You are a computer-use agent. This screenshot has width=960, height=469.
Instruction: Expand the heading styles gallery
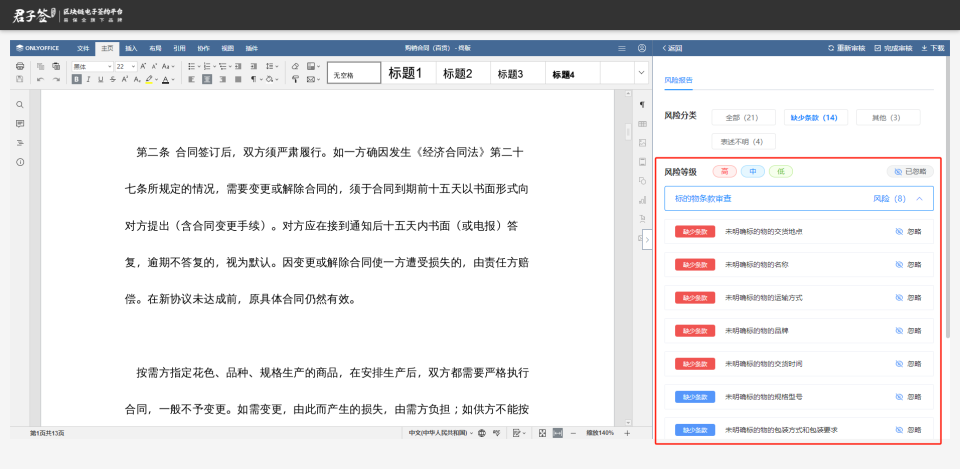pos(641,72)
